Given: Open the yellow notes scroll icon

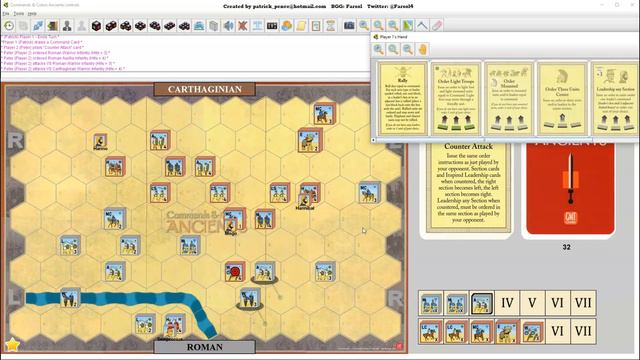Looking at the screenshot, I should click(301, 26).
